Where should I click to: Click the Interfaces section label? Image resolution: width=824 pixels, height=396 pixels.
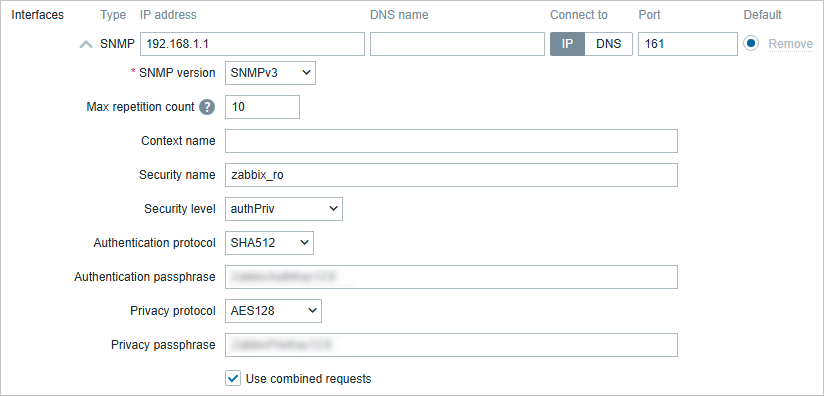[37, 15]
